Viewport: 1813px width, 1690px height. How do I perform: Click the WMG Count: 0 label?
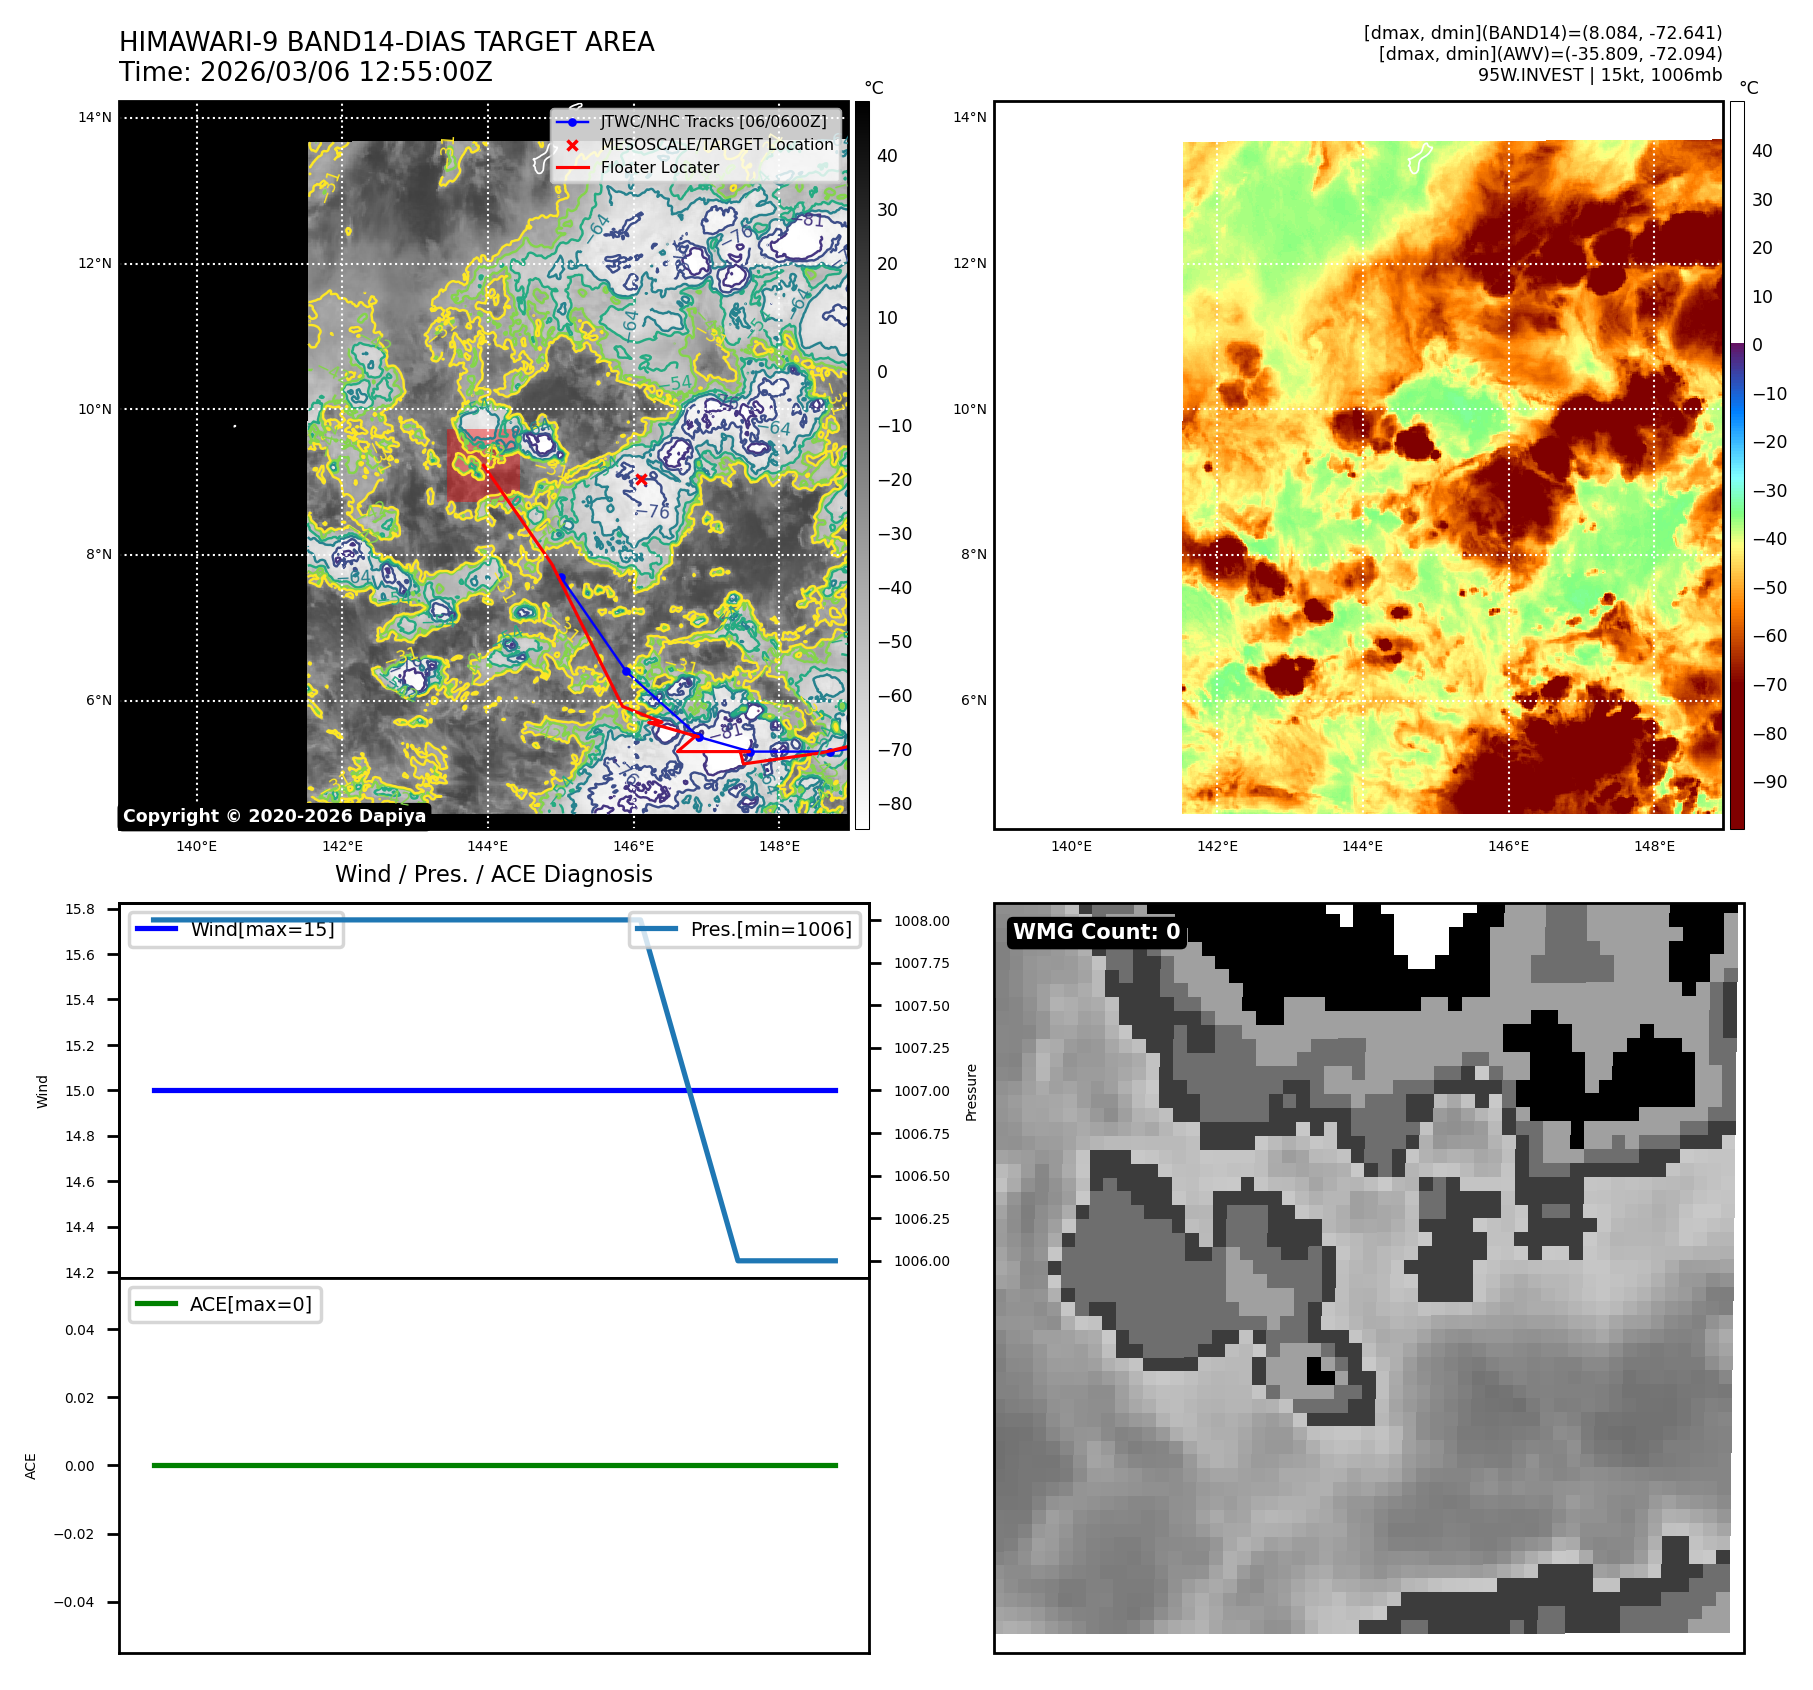coord(1096,932)
